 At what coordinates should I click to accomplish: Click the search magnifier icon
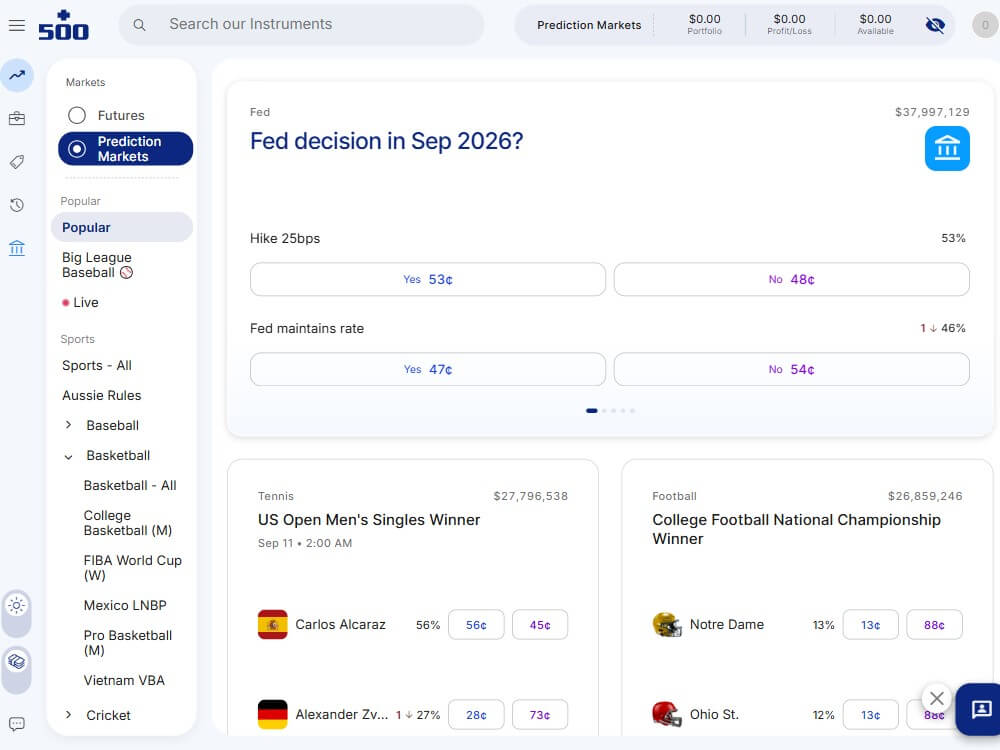[139, 25]
